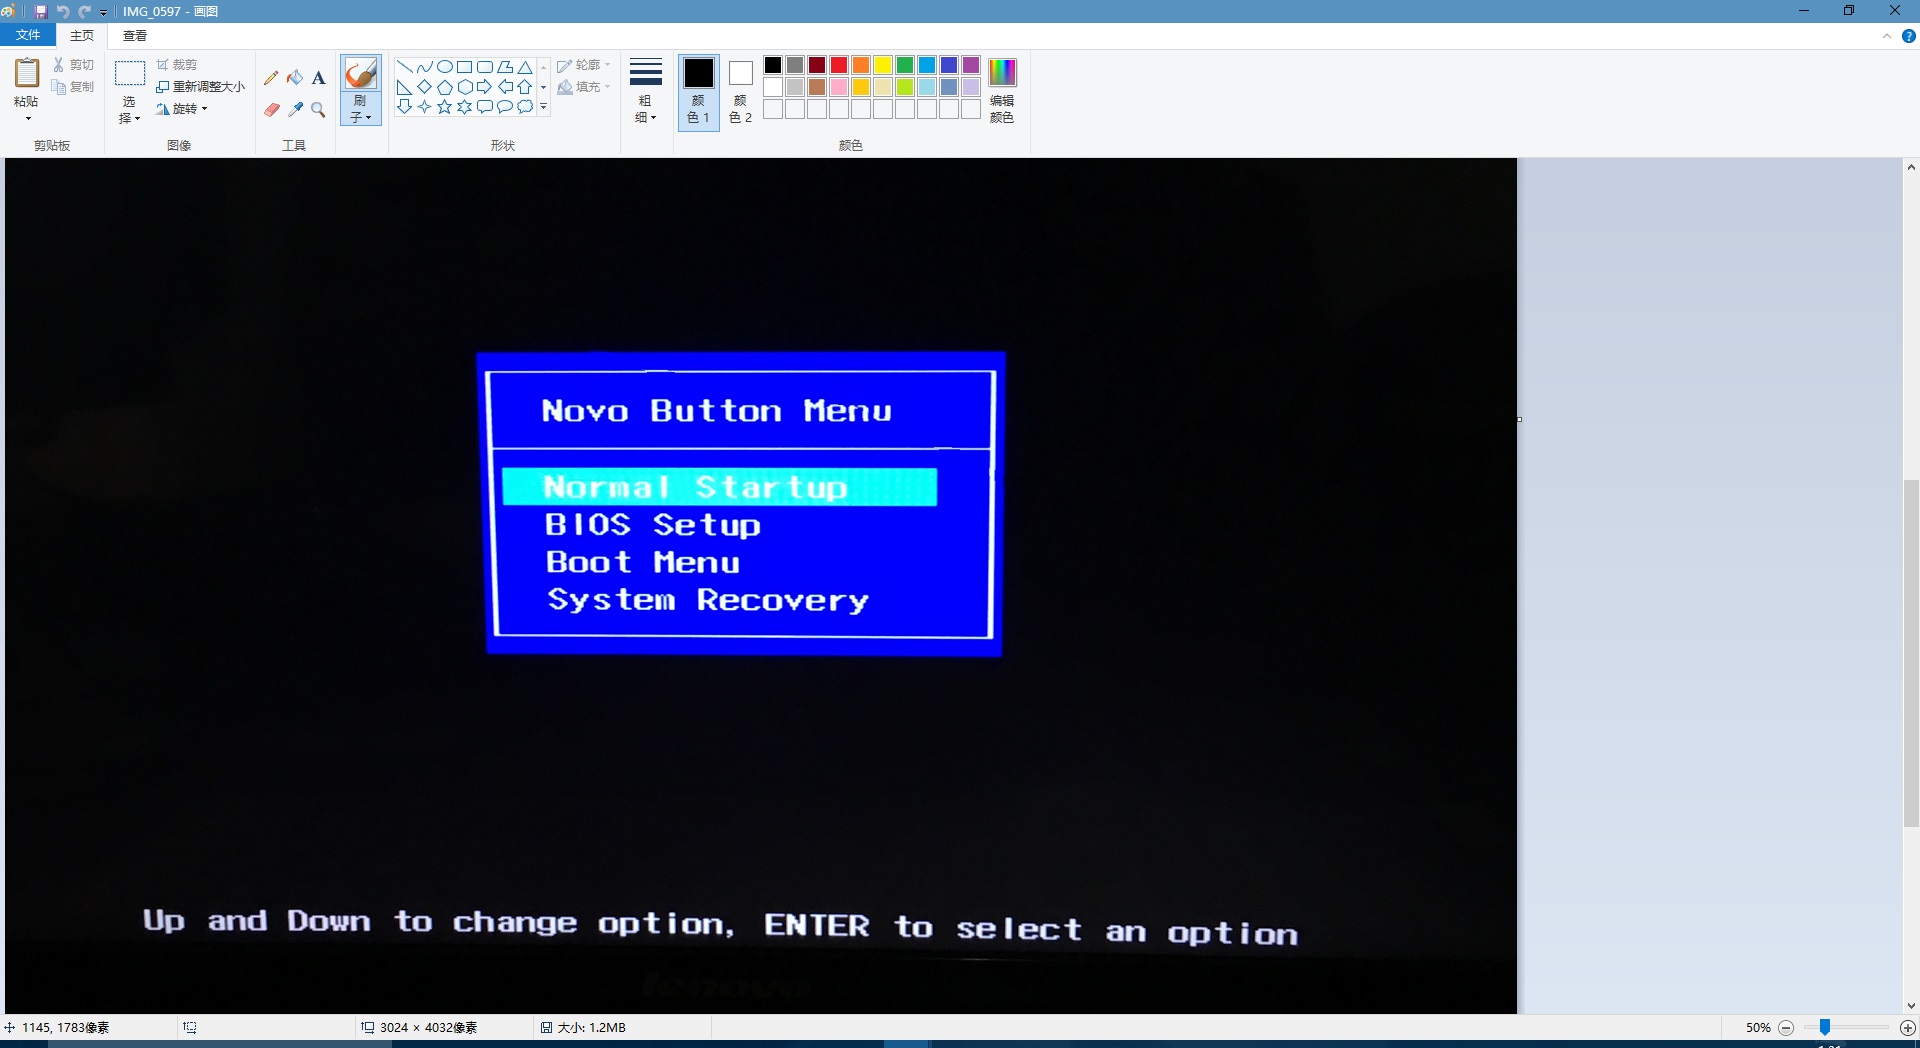
Task: Pick the Rectangle shape
Action: 465,67
